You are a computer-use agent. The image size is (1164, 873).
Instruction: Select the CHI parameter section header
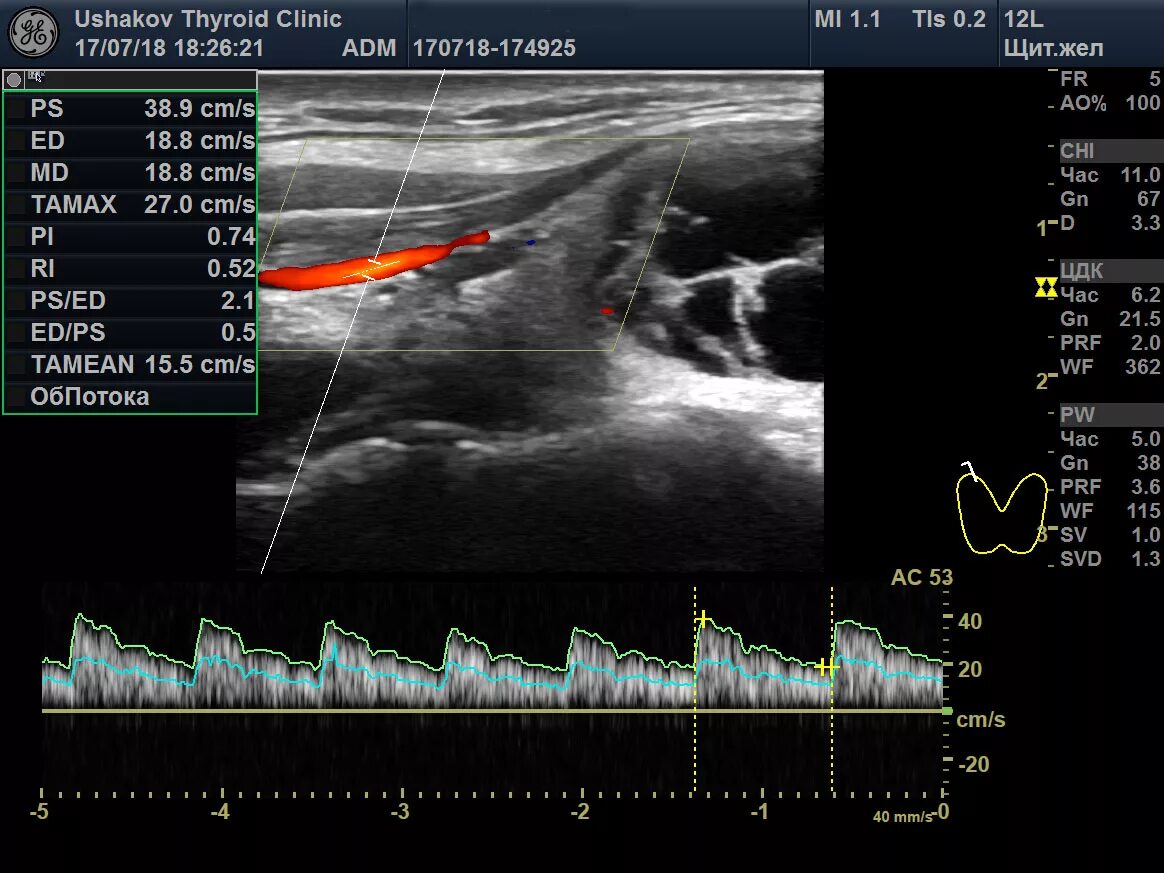pos(1111,151)
